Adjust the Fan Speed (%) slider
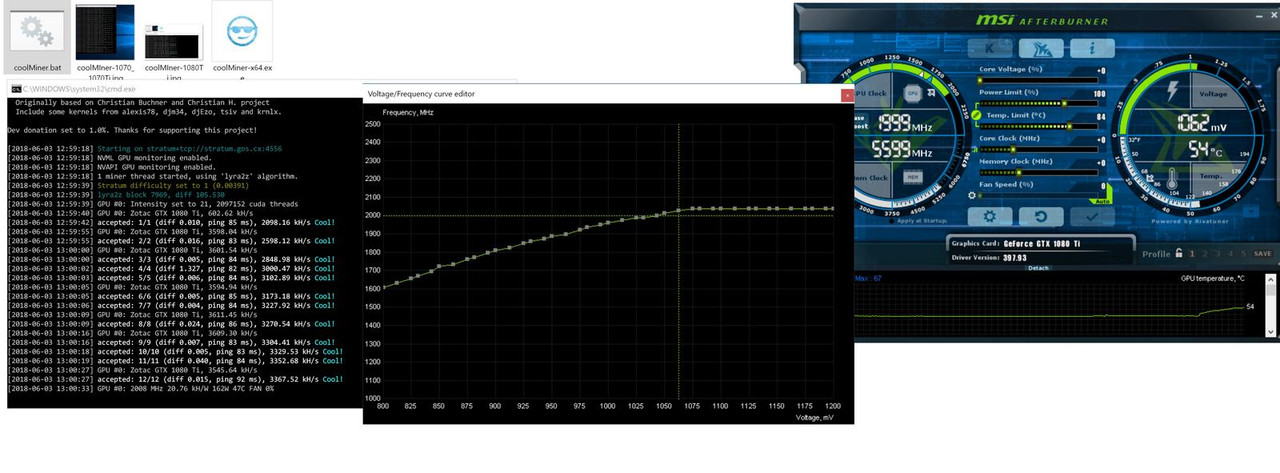The height and width of the screenshot is (473, 1280). coord(1038,195)
